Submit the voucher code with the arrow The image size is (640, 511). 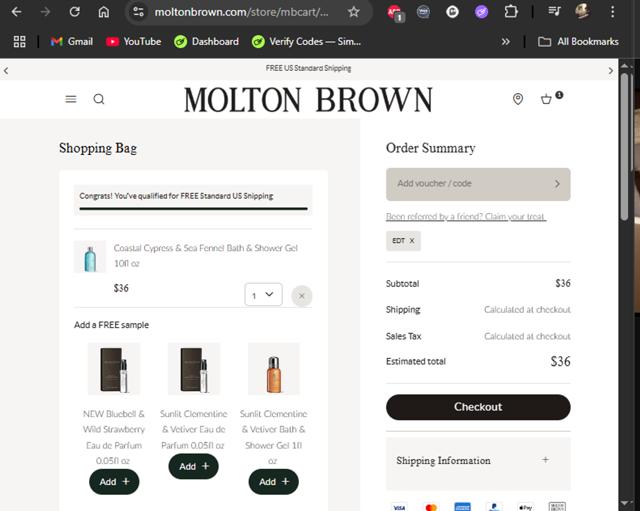(x=558, y=184)
